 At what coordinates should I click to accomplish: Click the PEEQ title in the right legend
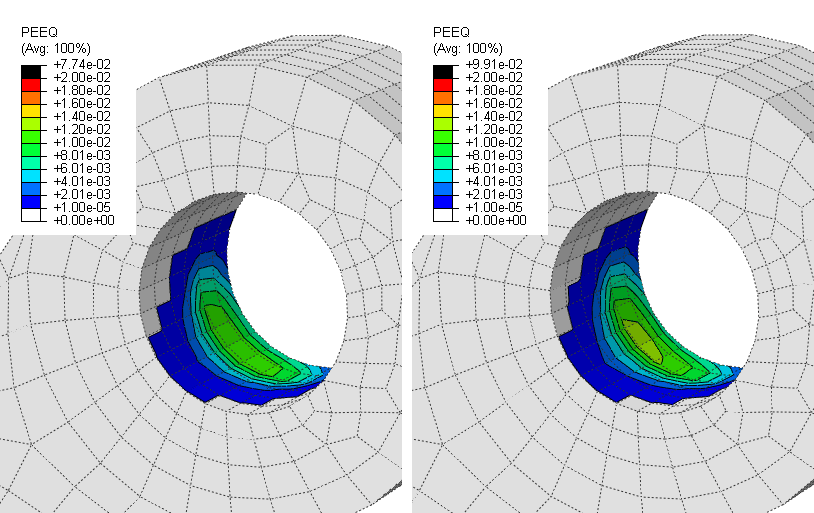pos(448,33)
